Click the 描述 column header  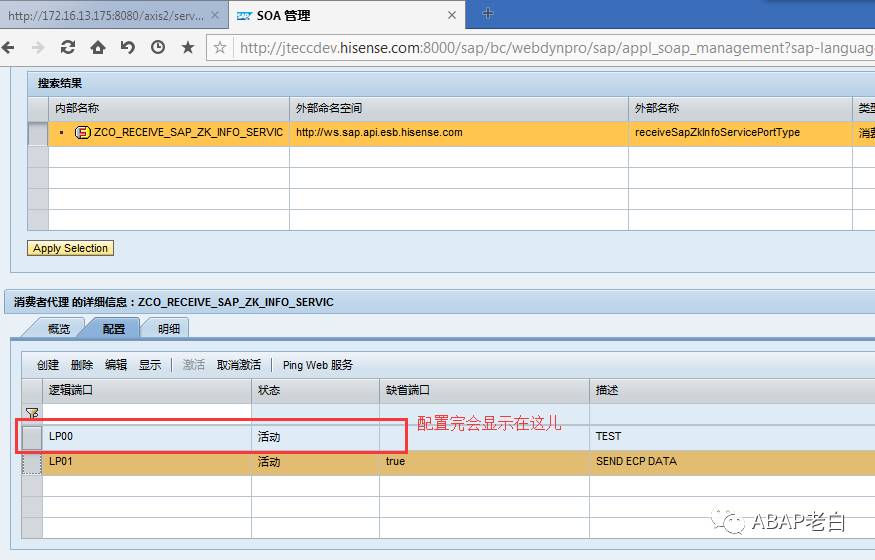click(x=732, y=390)
